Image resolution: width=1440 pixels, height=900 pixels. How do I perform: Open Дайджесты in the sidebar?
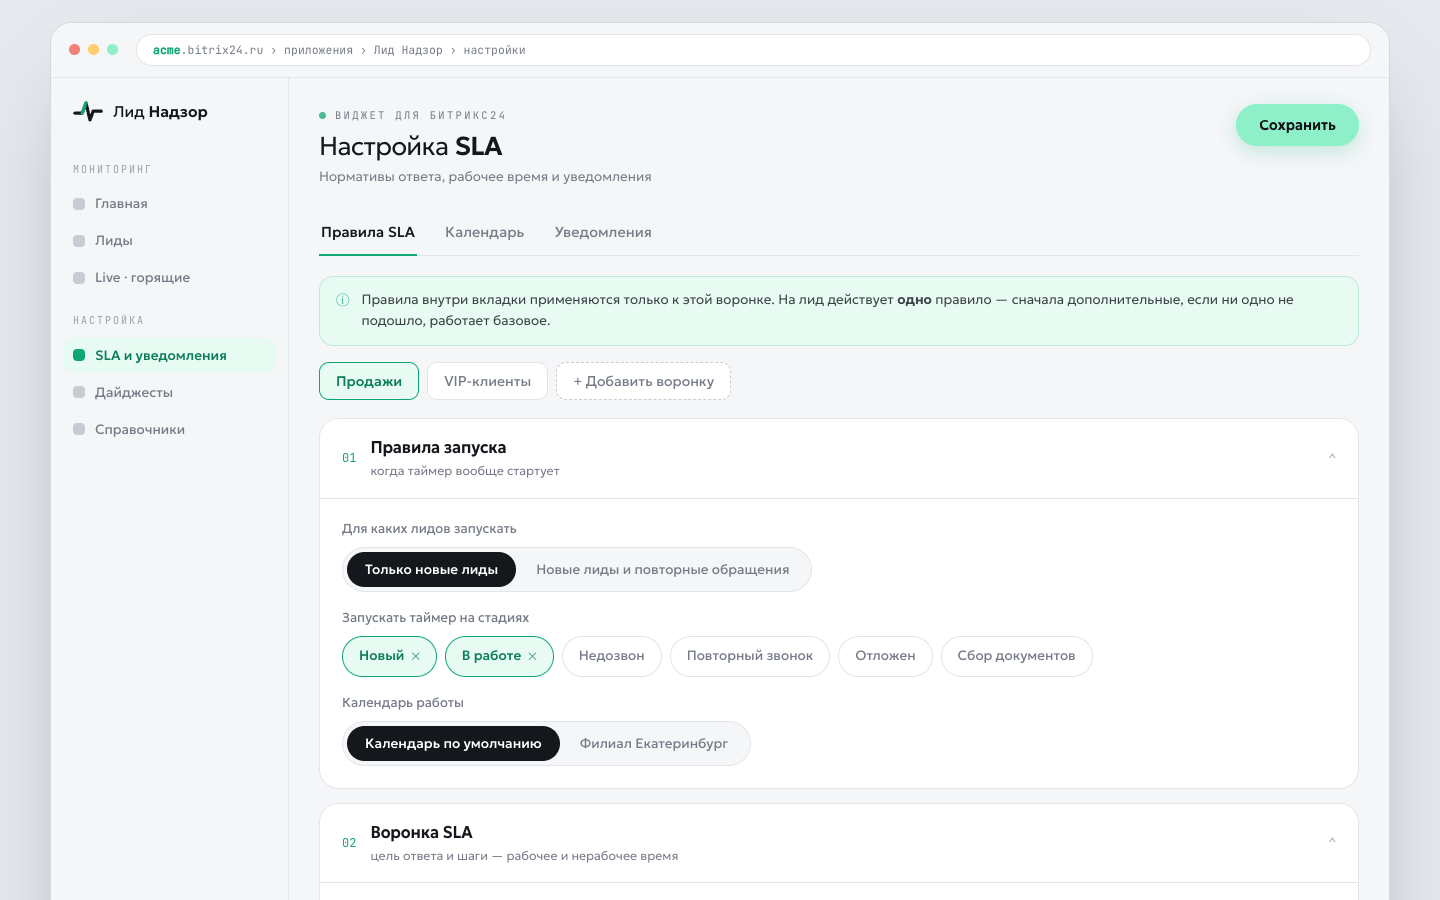[x=170, y=393]
